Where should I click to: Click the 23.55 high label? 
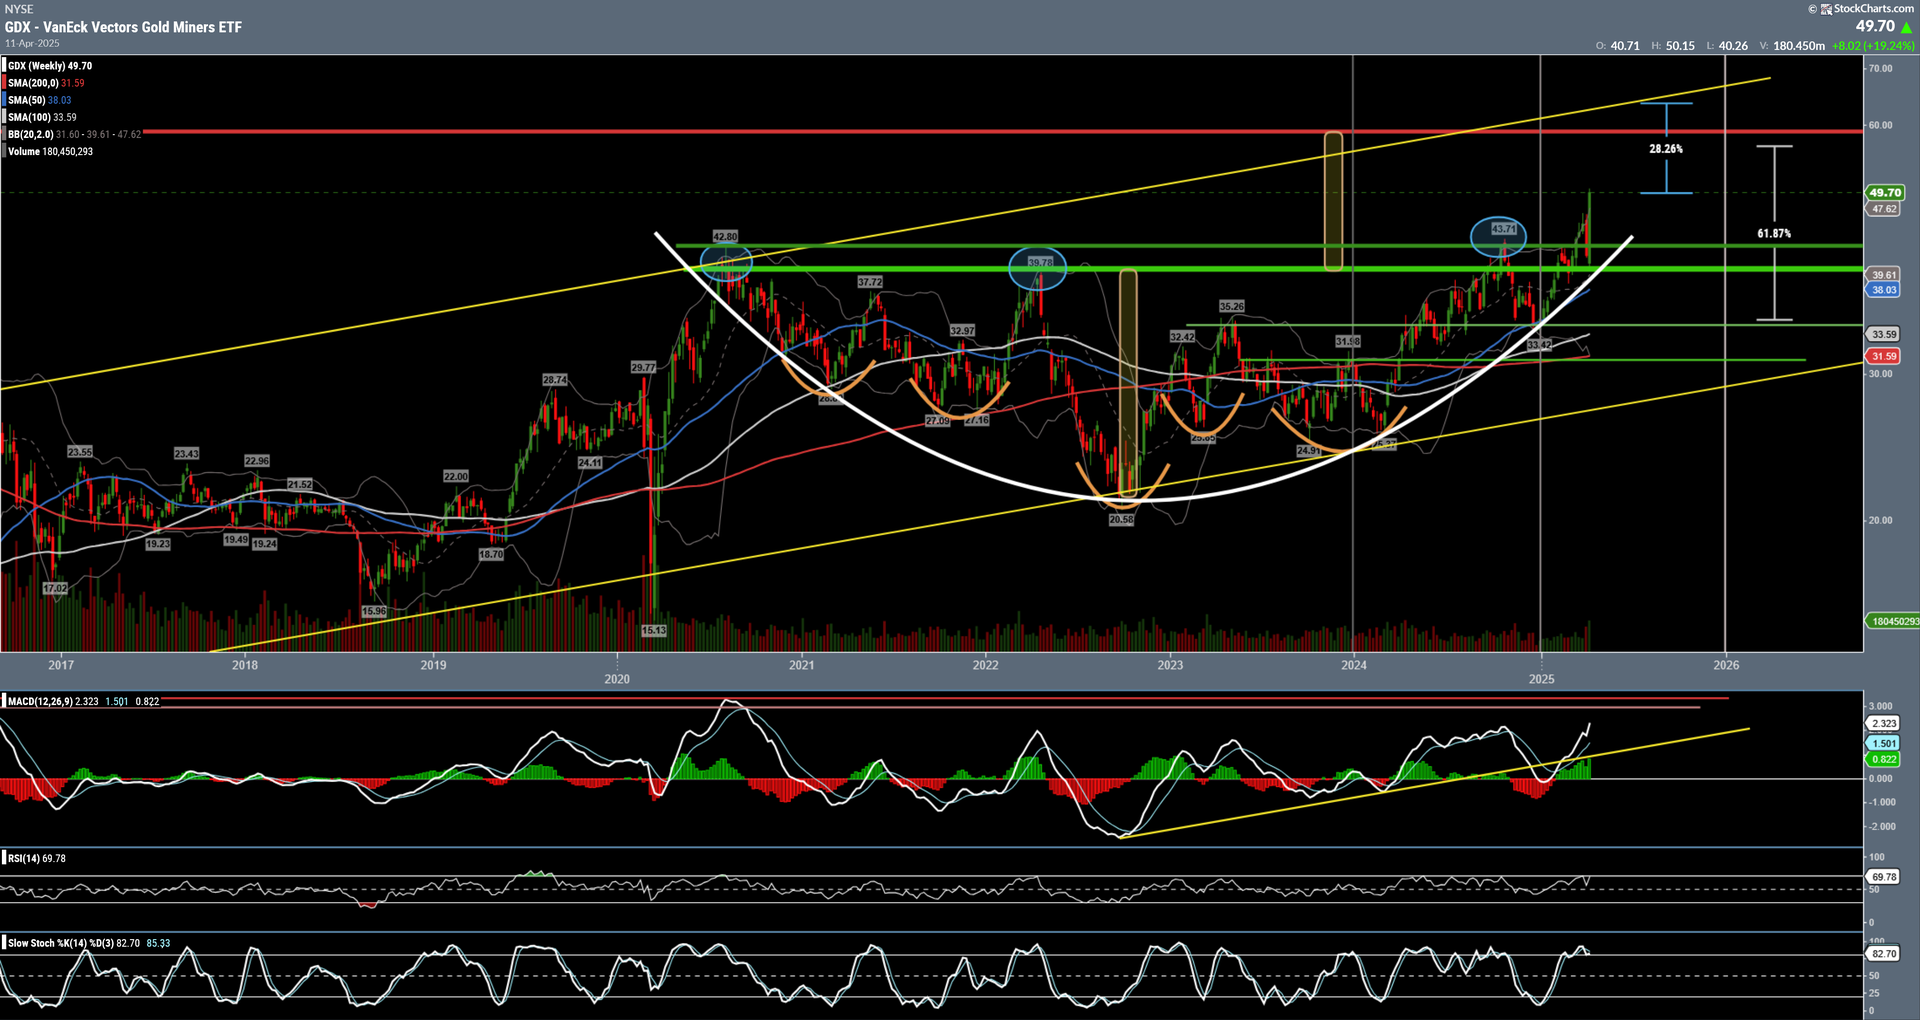[80, 452]
